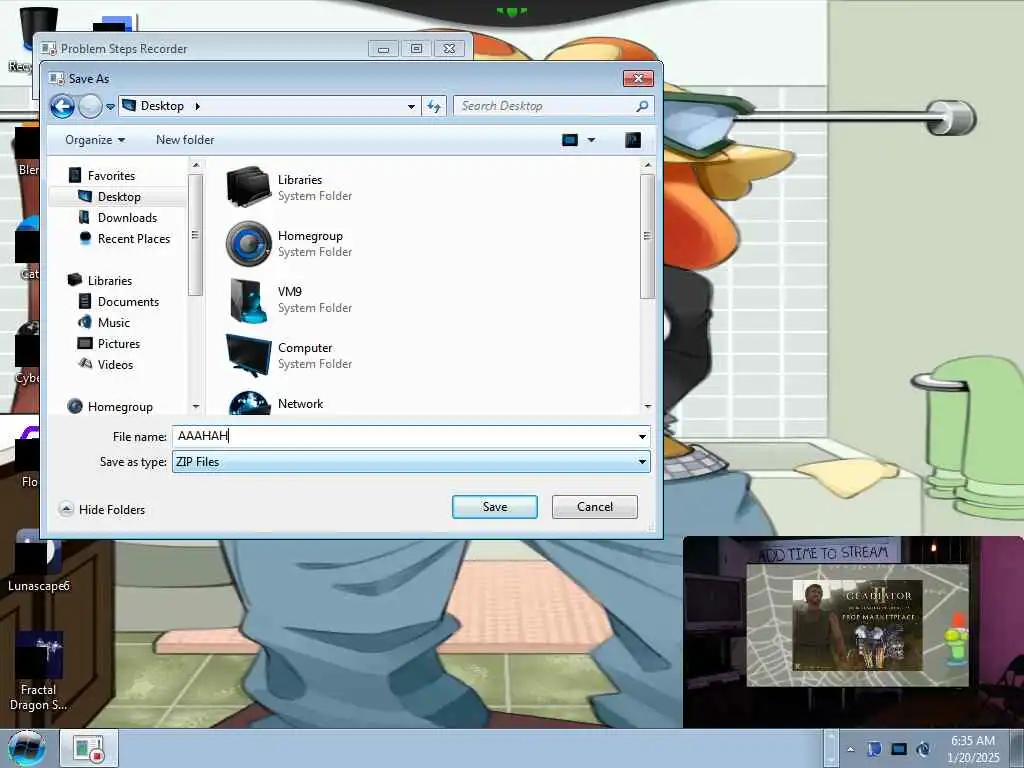Select Favorites in the navigation pane
Viewport: 1024px width, 768px height.
coord(111,176)
